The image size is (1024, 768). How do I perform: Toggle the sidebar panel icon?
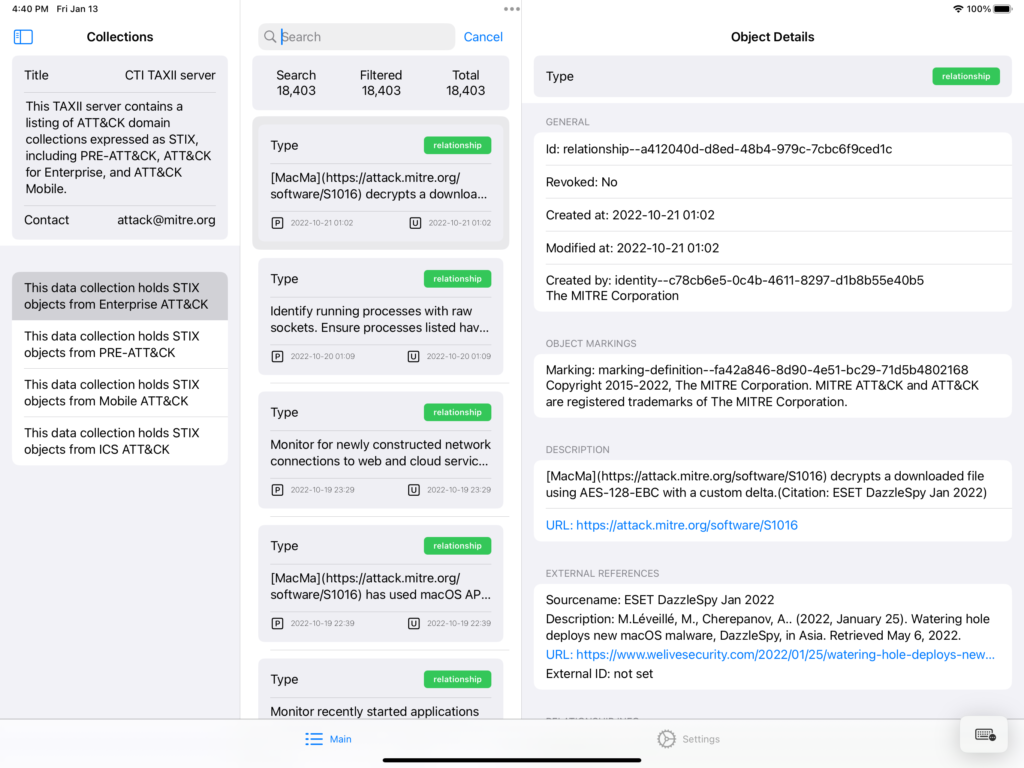tap(23, 37)
